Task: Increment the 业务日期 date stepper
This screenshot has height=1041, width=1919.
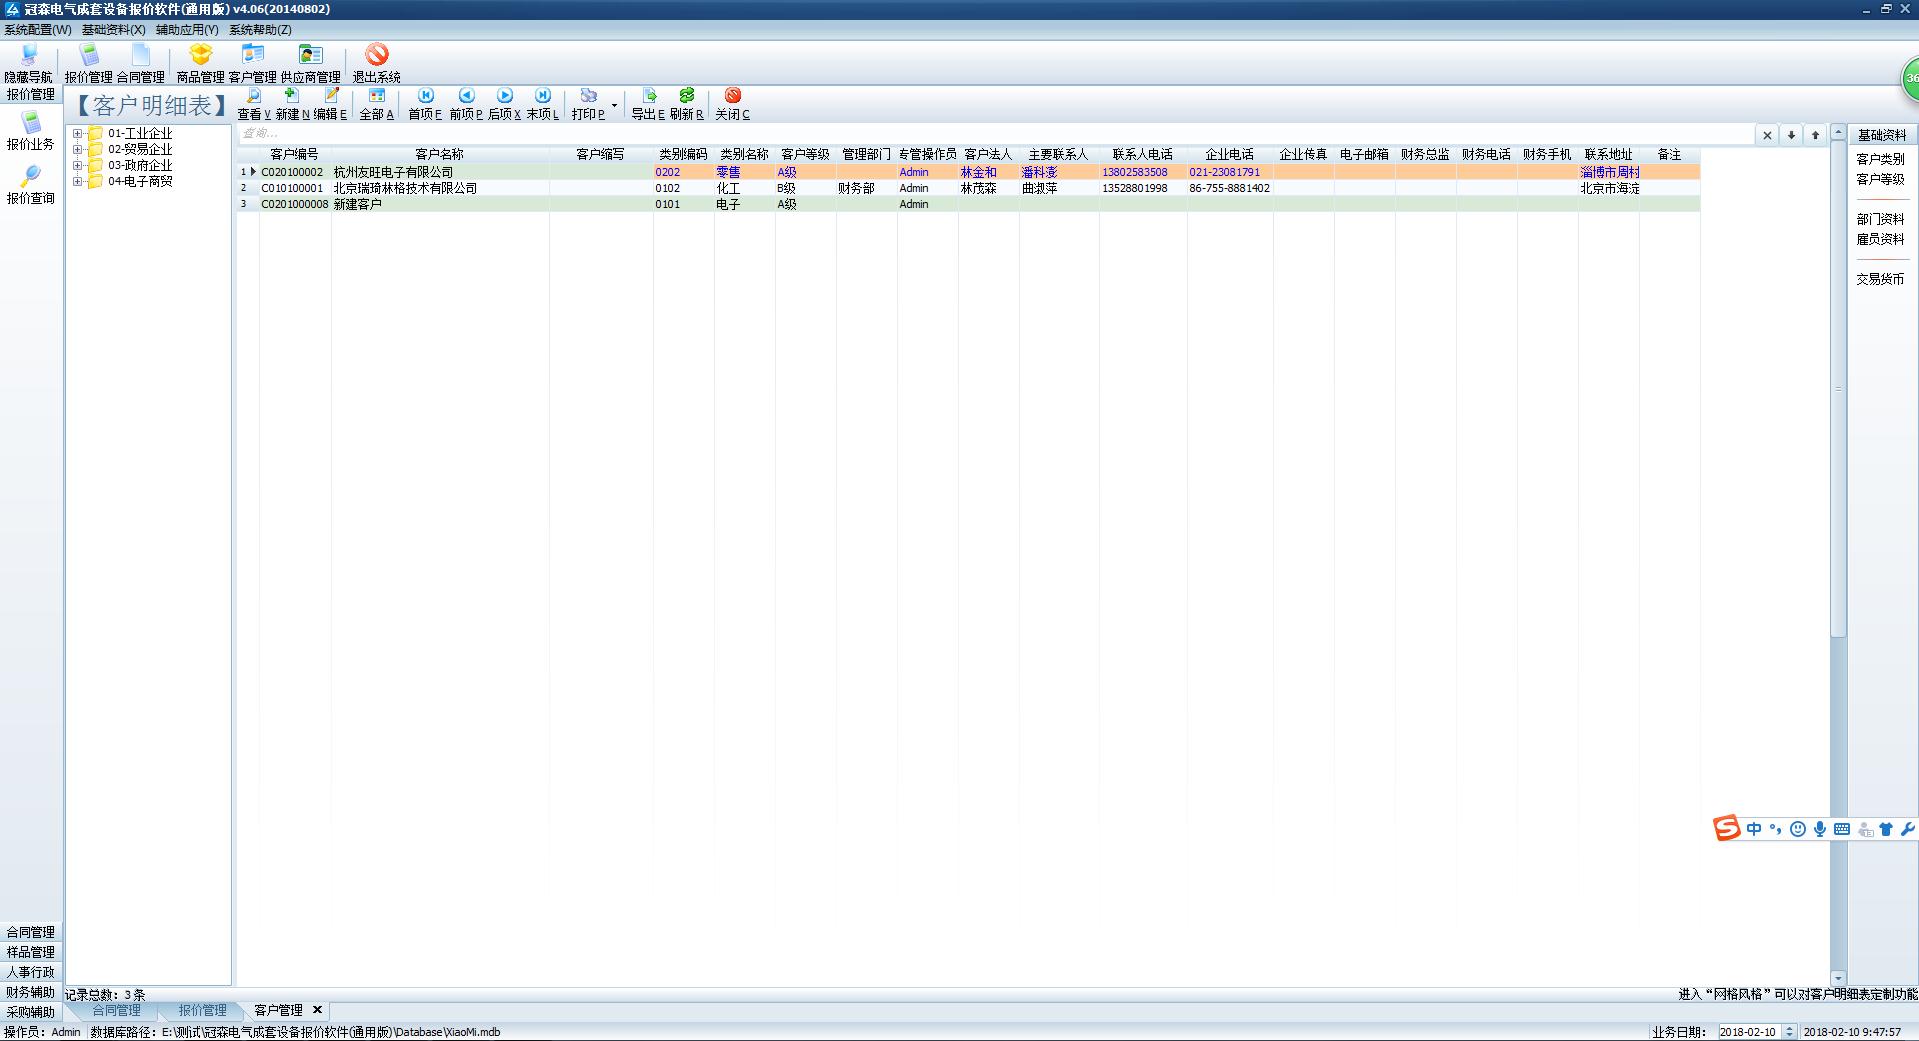Action: [1790, 1028]
